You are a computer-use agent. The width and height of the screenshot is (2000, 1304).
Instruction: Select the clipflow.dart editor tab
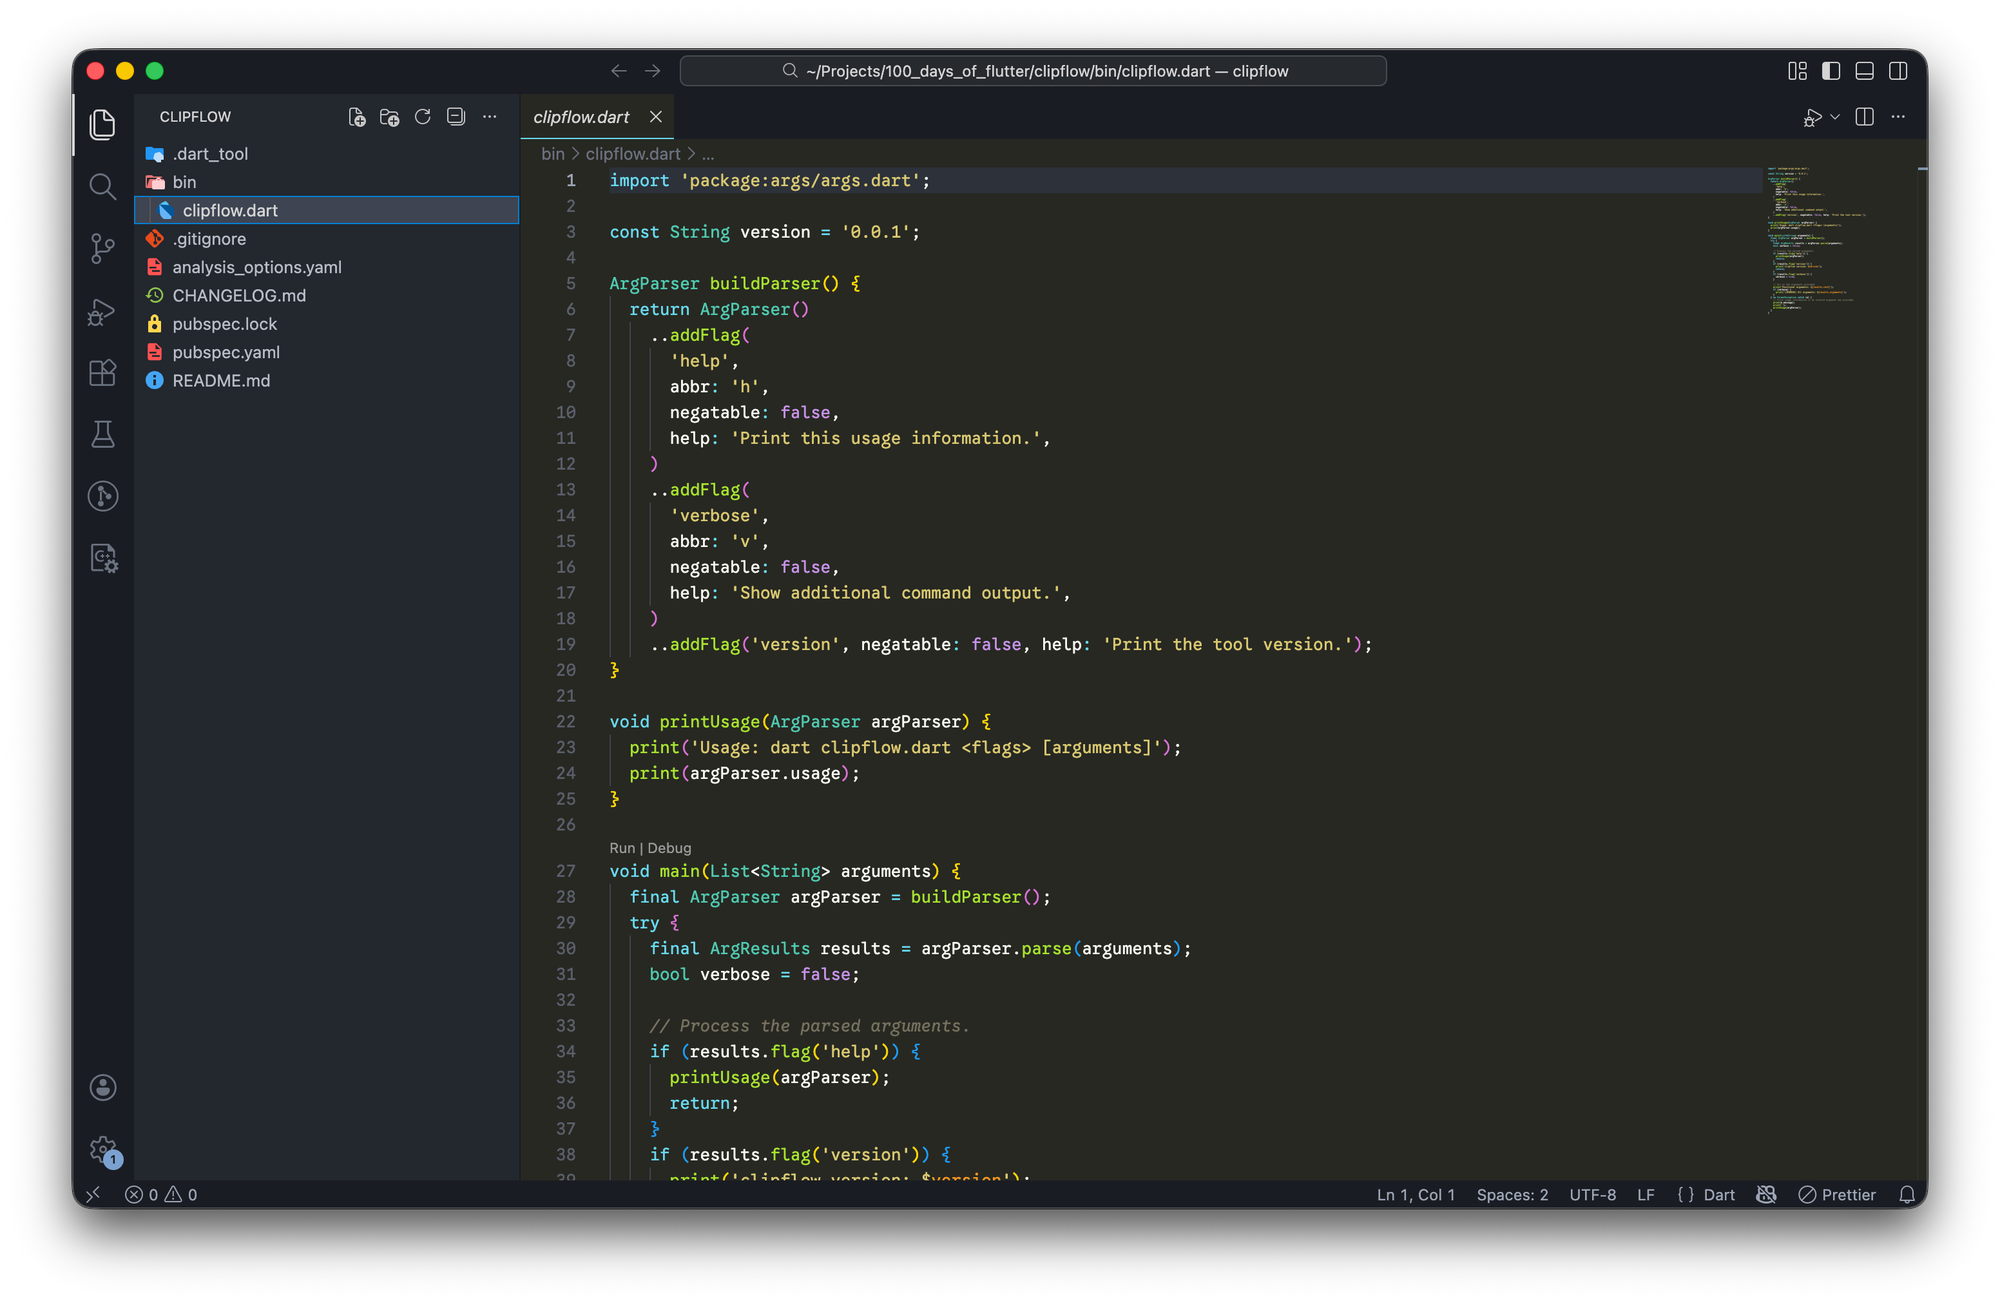click(581, 117)
